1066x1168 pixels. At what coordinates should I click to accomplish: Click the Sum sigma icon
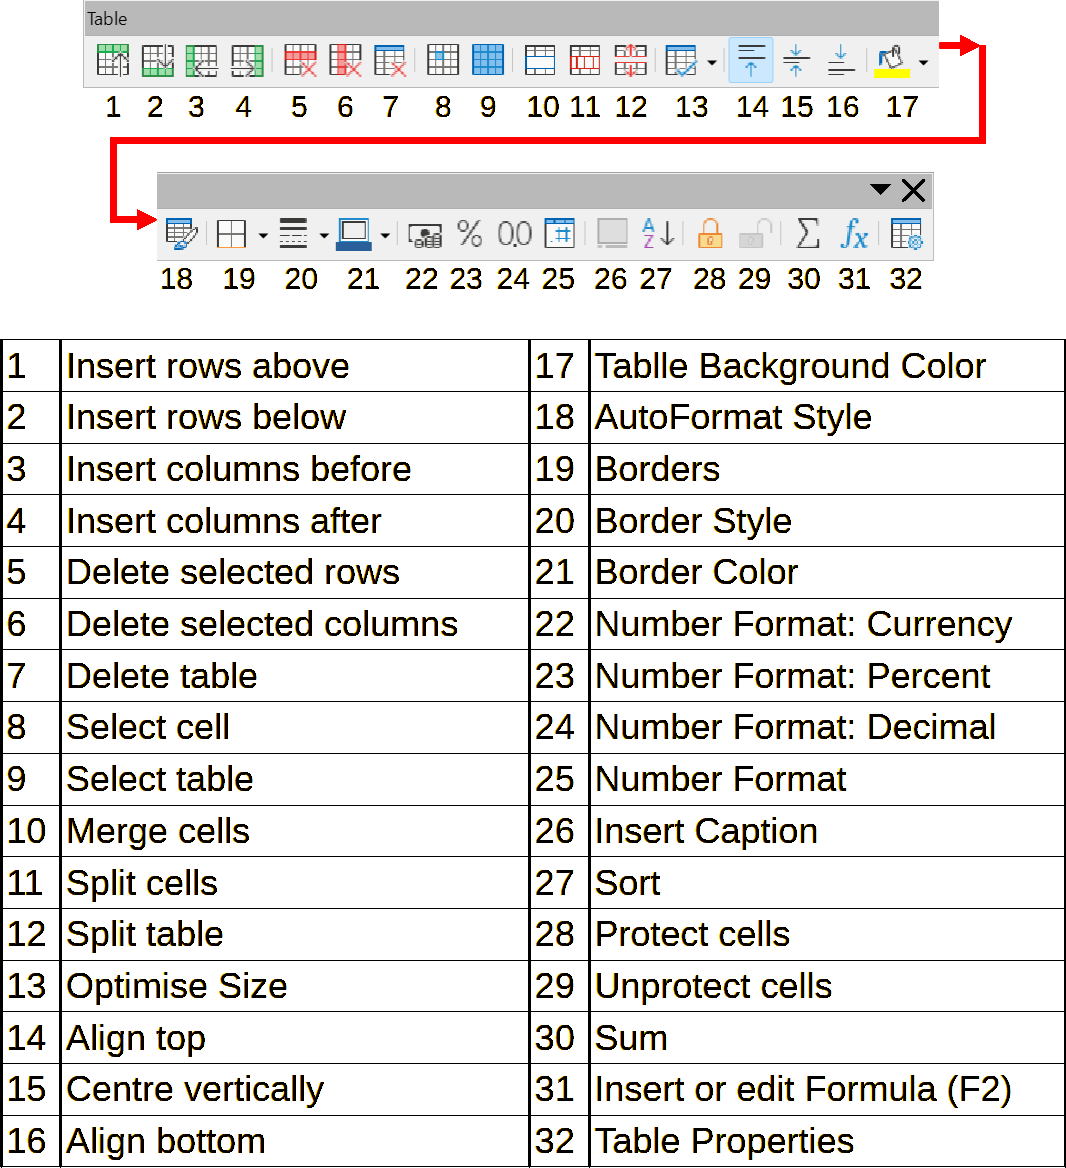807,234
